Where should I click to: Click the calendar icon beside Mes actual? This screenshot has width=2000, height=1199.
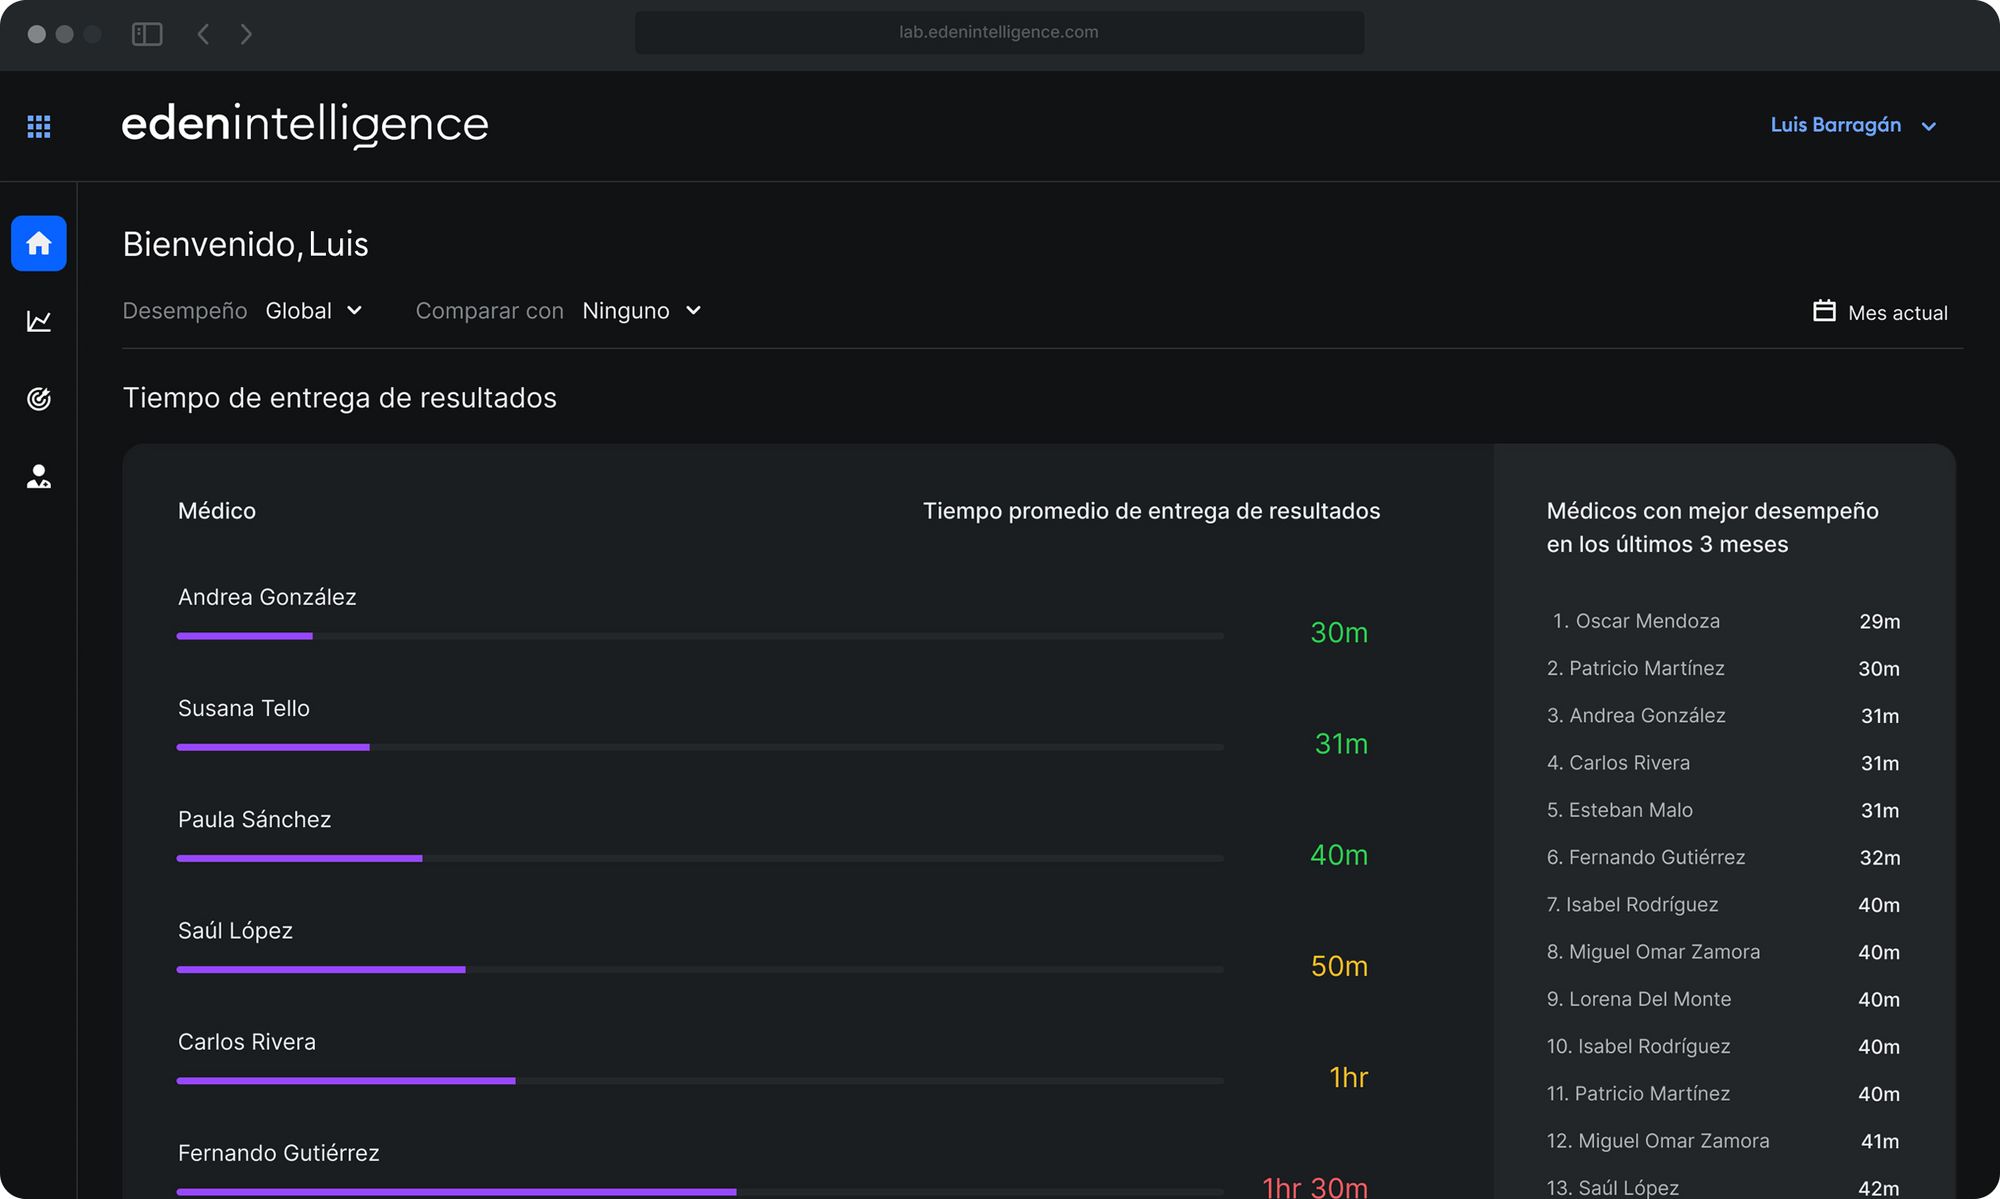[1824, 311]
